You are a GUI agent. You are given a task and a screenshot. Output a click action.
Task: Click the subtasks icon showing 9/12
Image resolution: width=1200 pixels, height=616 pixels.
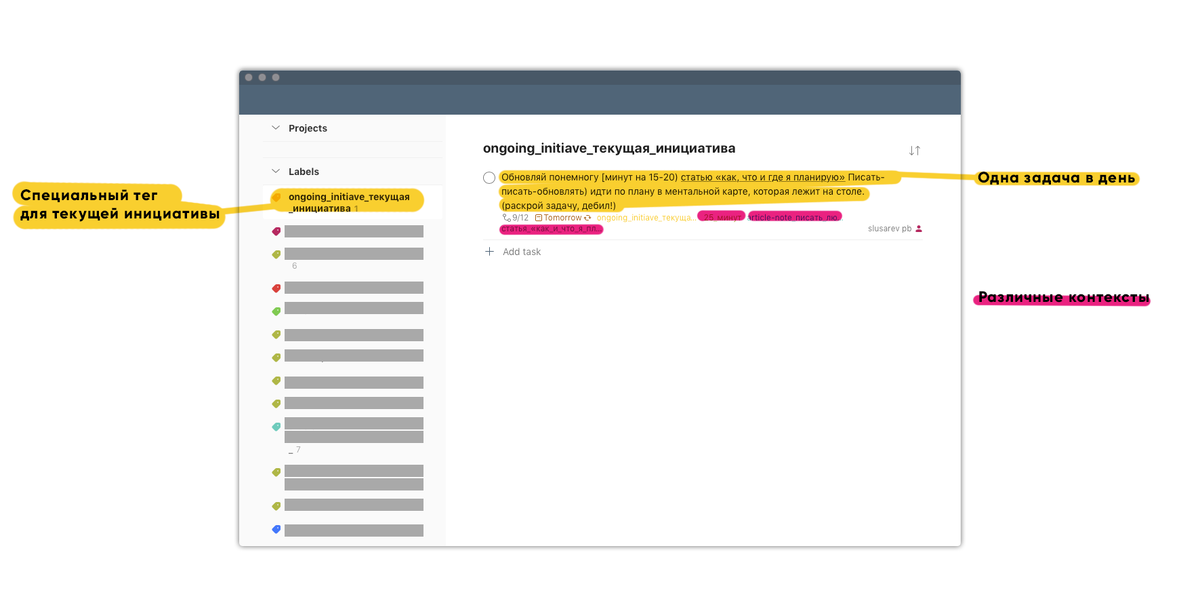pyautogui.click(x=507, y=217)
